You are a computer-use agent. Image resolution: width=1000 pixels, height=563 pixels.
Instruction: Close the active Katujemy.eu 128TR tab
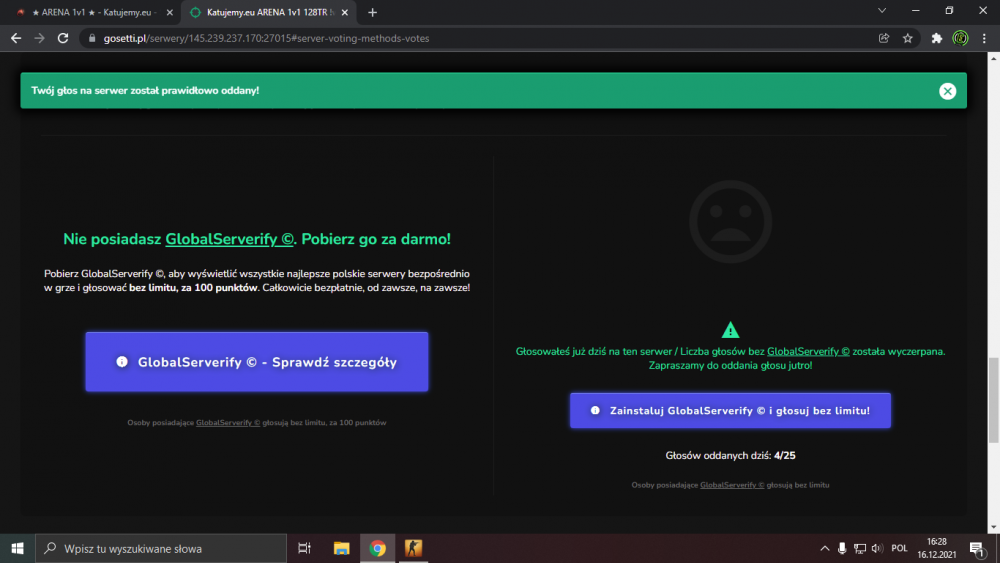(344, 12)
